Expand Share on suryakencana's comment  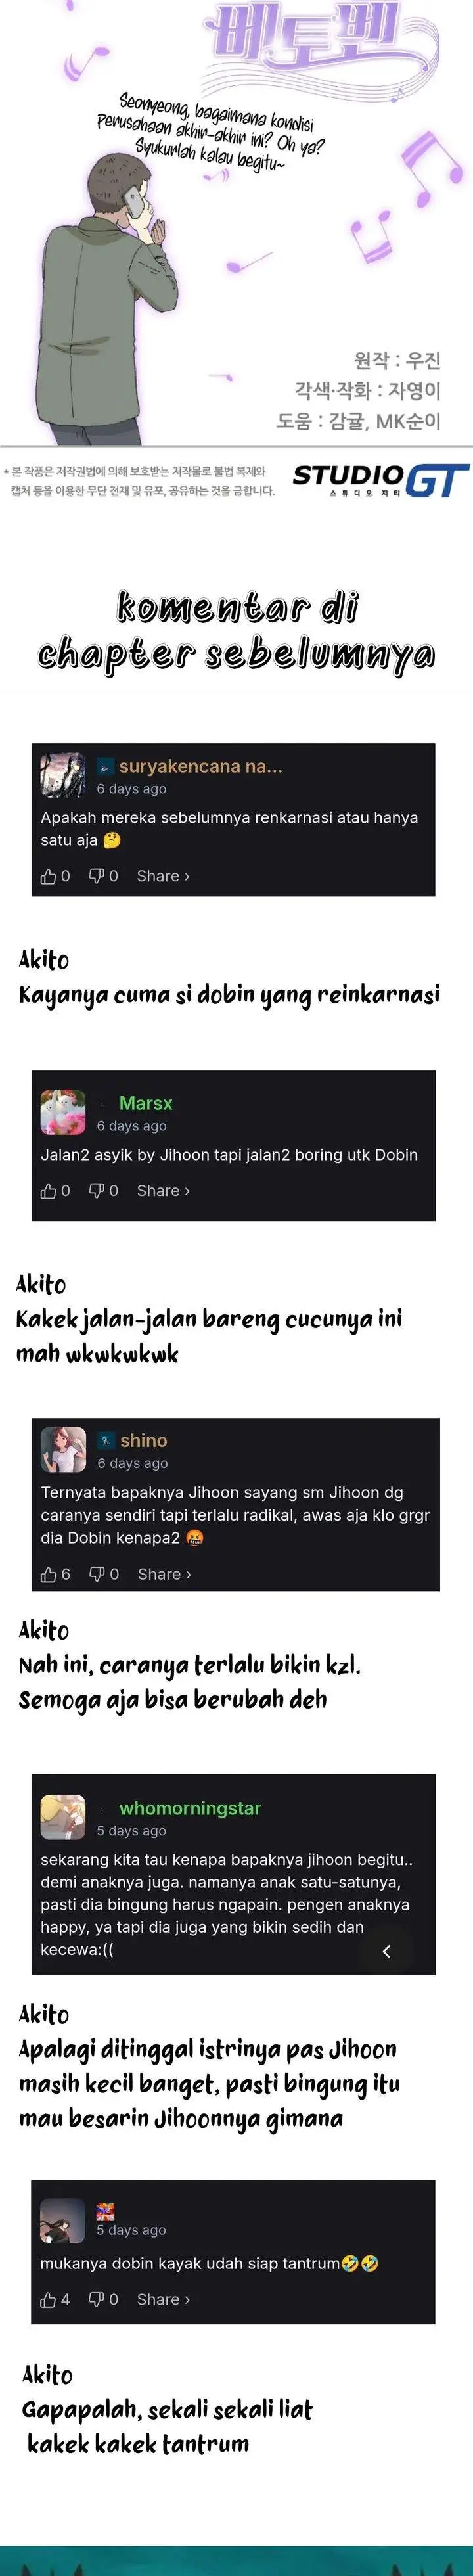pyautogui.click(x=163, y=876)
